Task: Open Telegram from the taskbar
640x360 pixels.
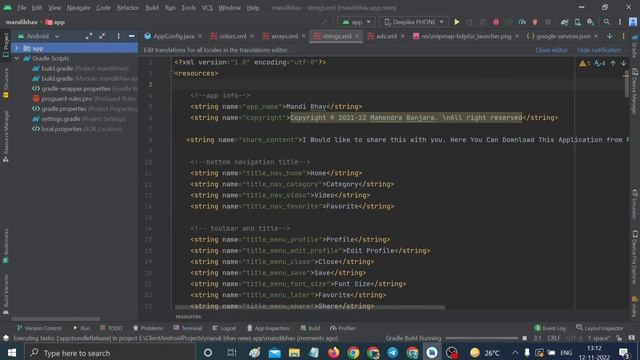Action: coord(393,353)
